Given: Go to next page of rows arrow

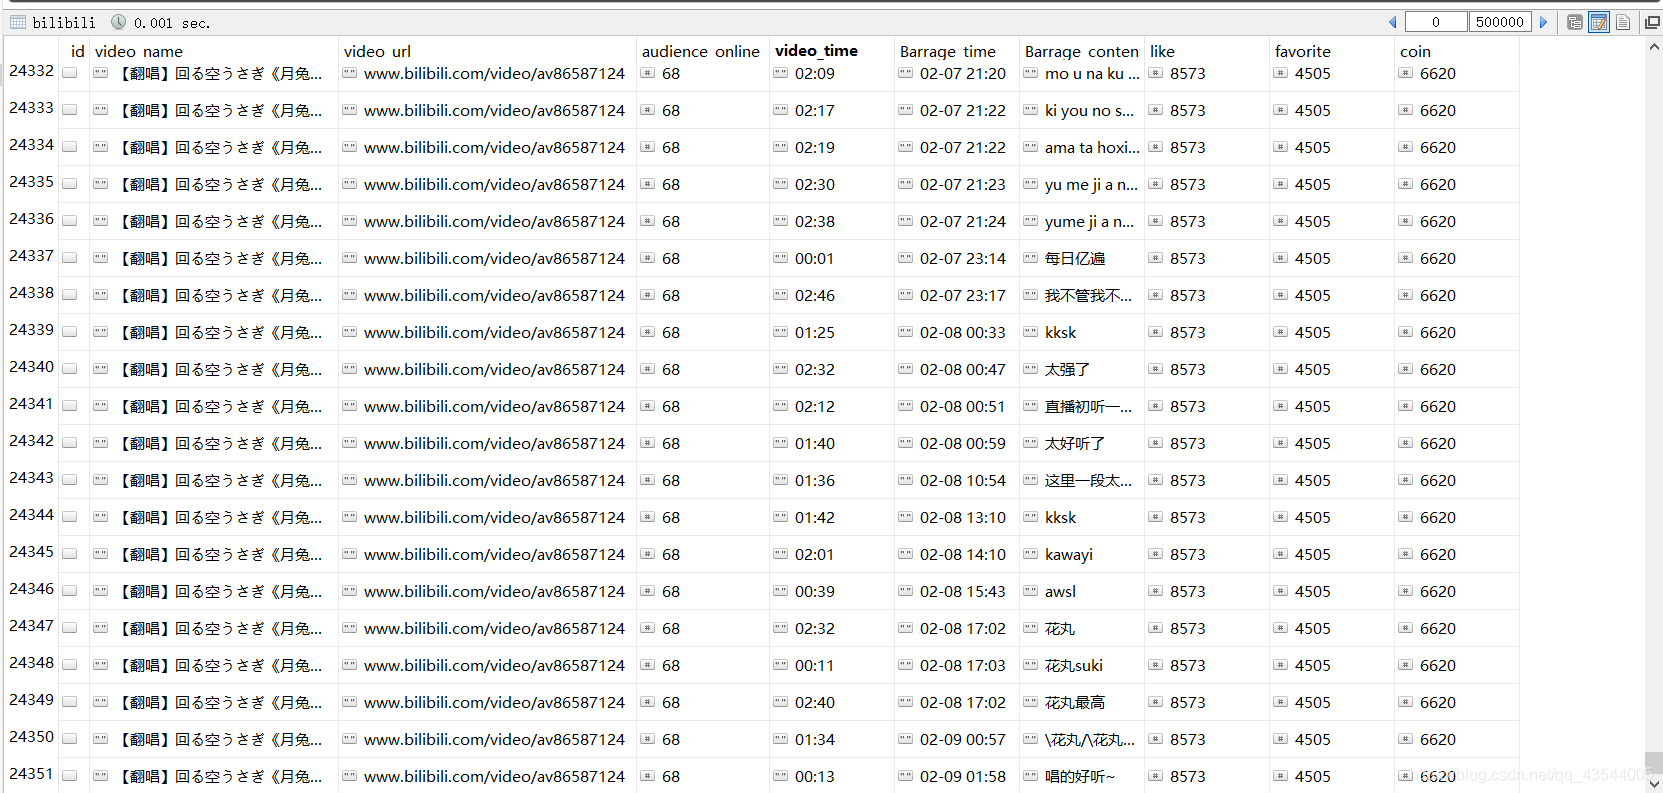Looking at the screenshot, I should click(x=1543, y=22).
